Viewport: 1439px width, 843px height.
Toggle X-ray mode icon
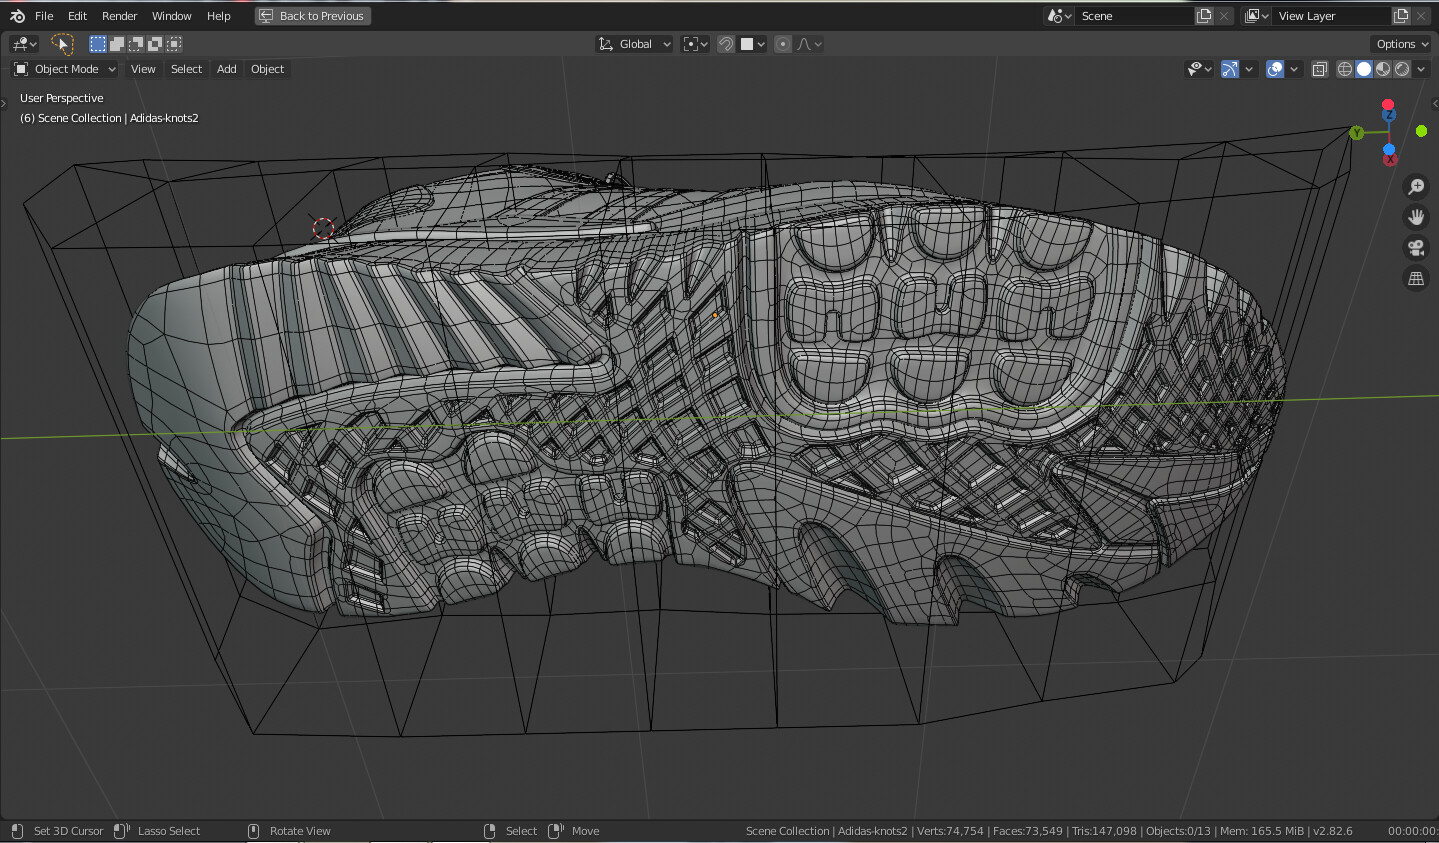click(x=1320, y=69)
